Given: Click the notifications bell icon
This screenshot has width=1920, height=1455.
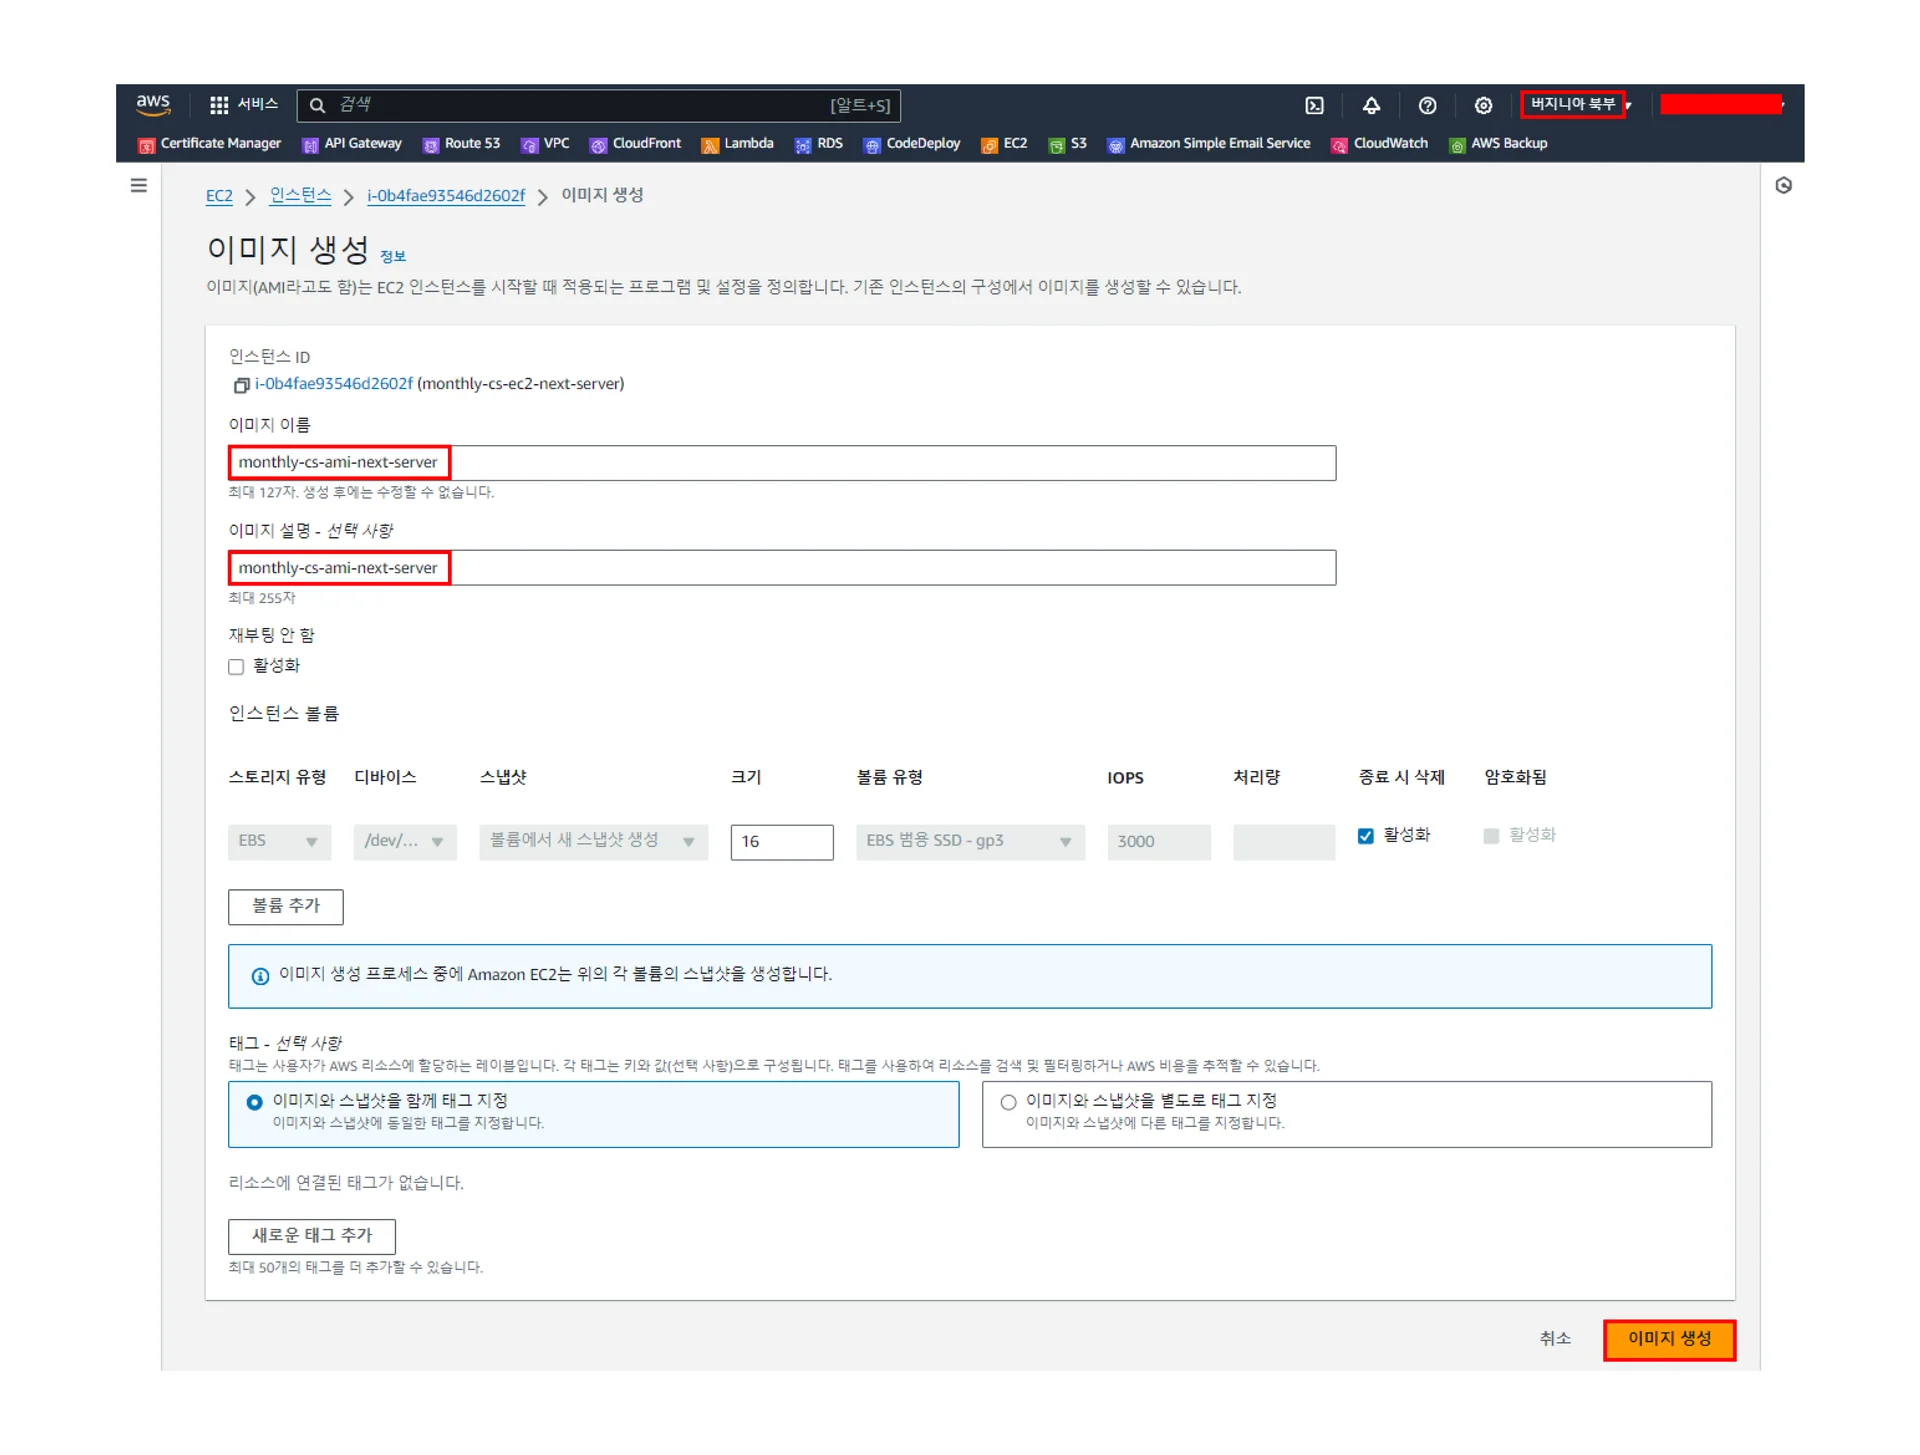Looking at the screenshot, I should [x=1371, y=105].
